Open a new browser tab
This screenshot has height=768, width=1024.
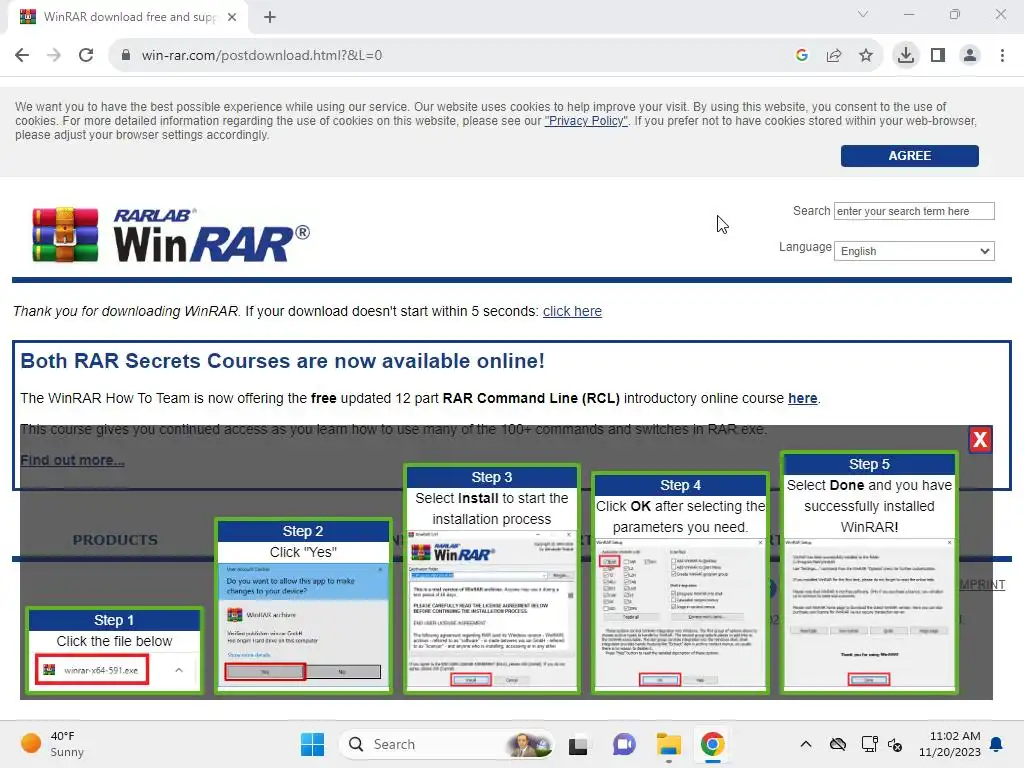coord(270,18)
